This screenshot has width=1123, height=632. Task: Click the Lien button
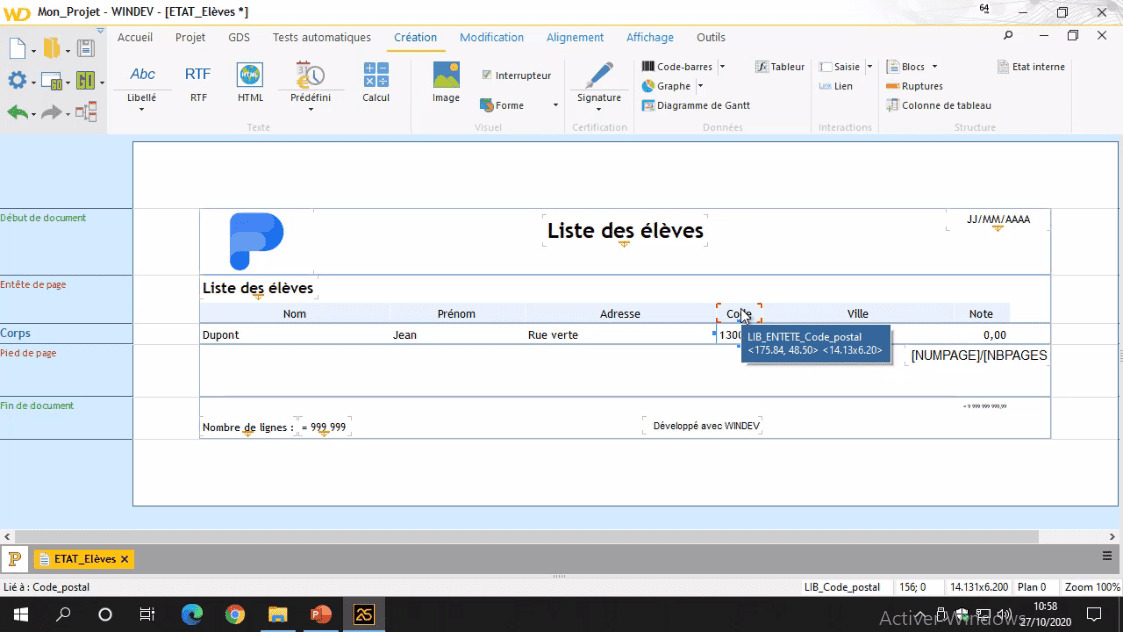tap(838, 85)
